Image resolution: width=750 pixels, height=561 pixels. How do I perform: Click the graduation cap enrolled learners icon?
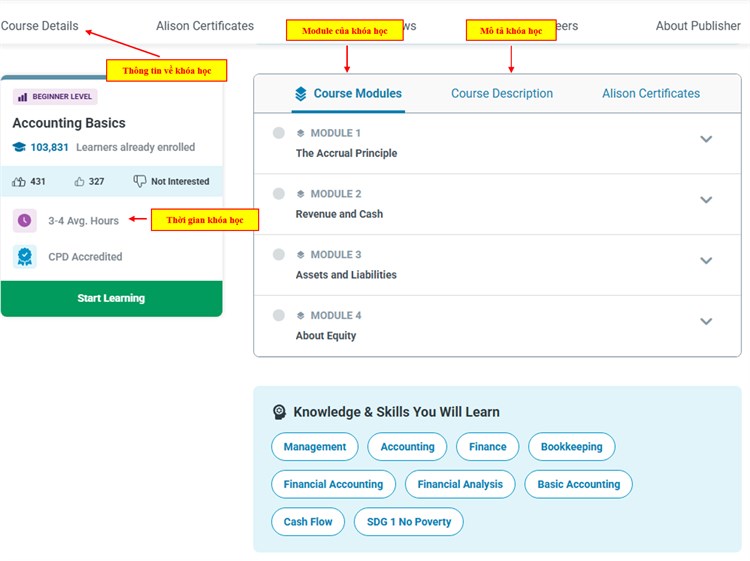pyautogui.click(x=19, y=147)
